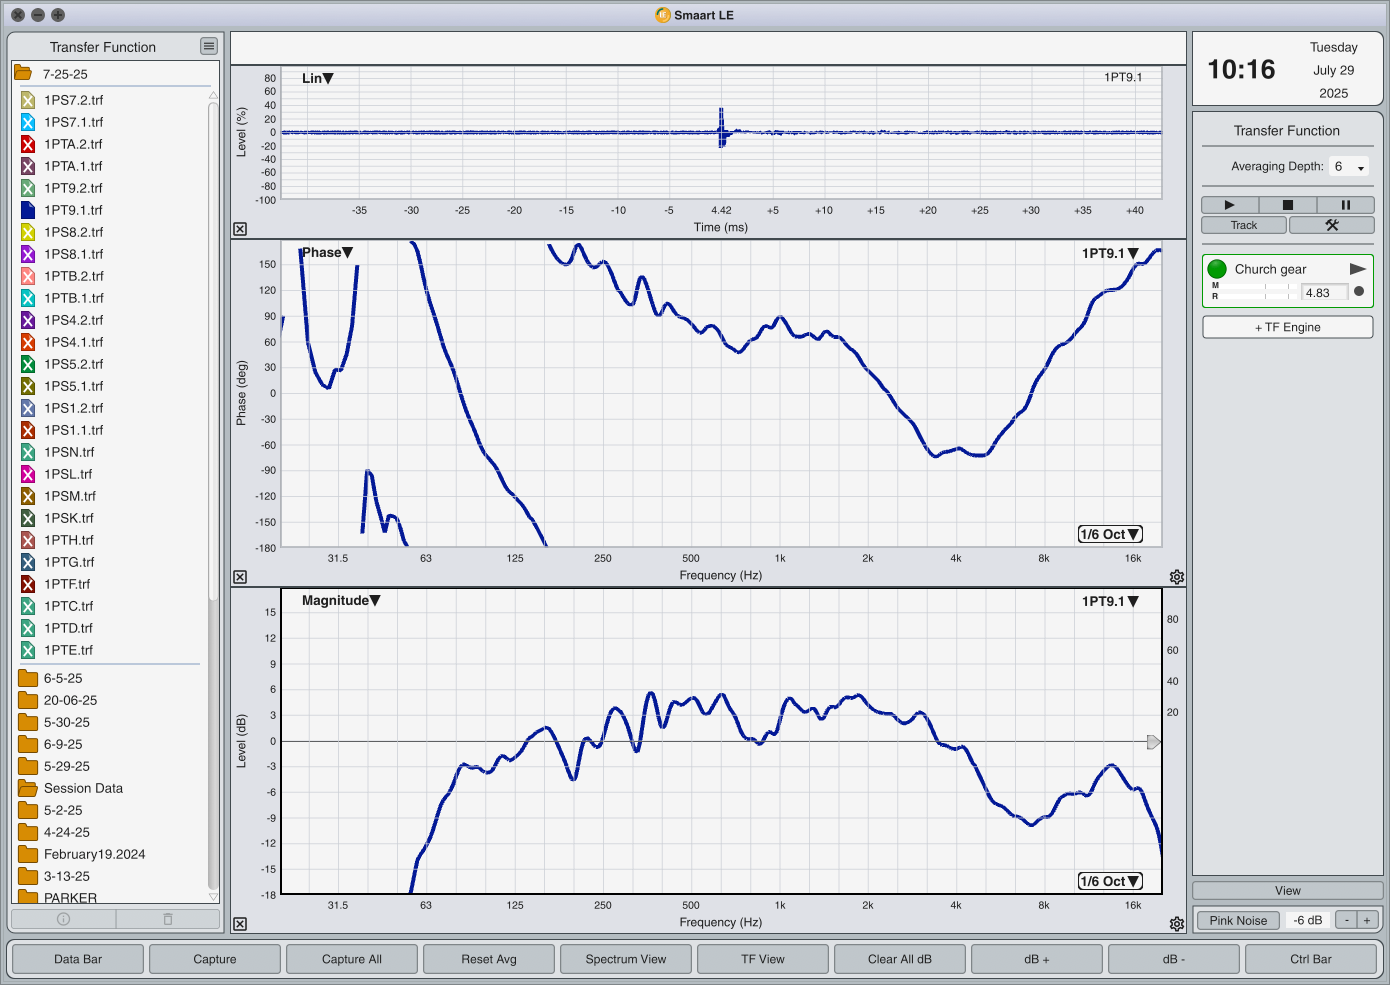Viewport: 1390px width, 985px height.
Task: Open the Phase graph type dropdown
Action: (x=328, y=252)
